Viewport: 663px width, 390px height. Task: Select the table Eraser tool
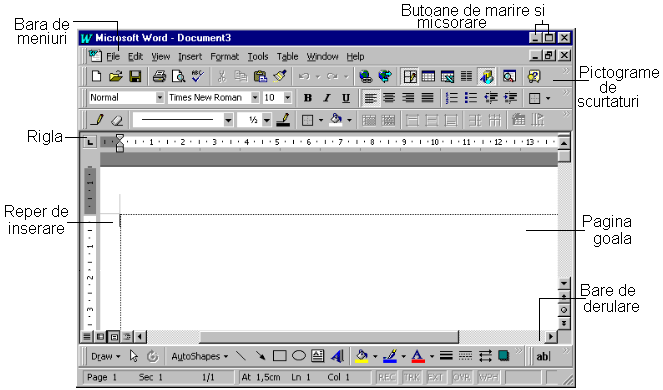click(116, 120)
